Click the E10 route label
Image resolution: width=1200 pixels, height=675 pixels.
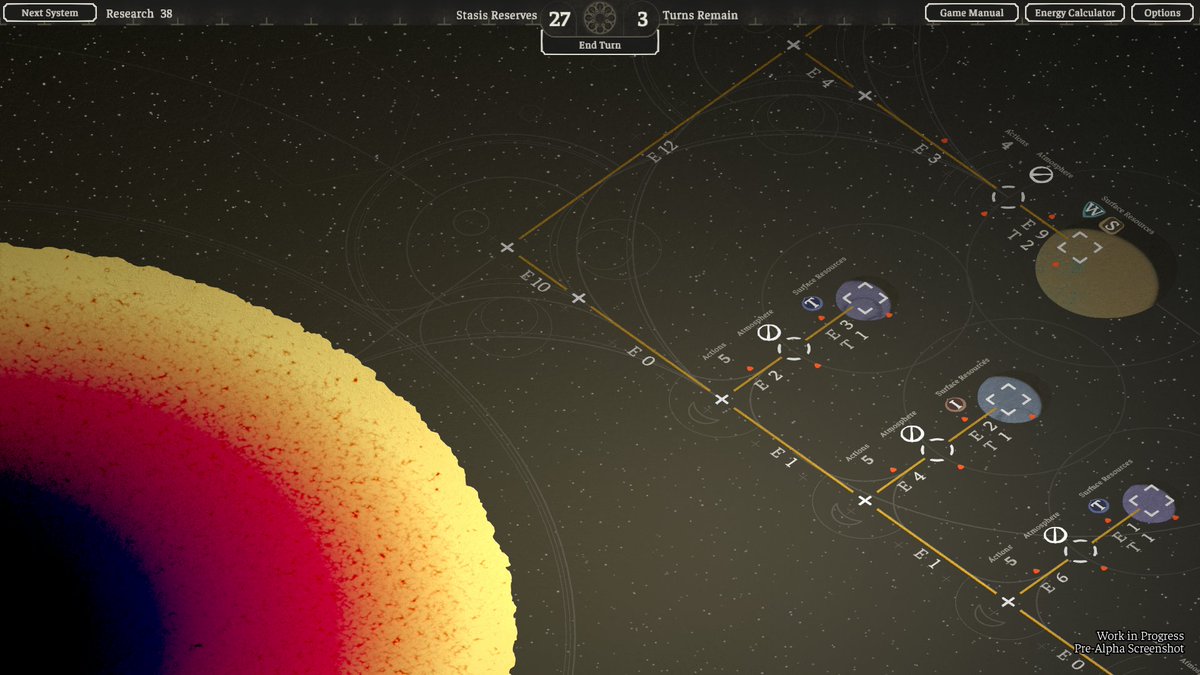click(535, 282)
